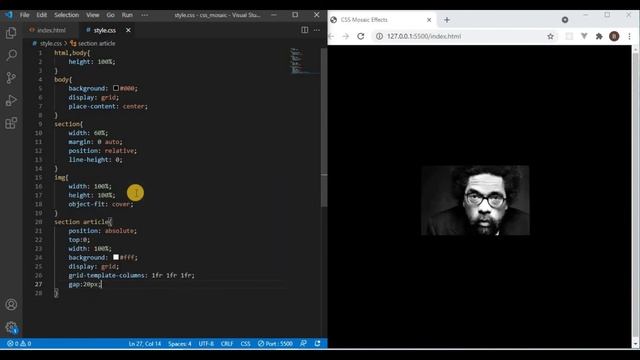Viewport: 640px width, 360px height.
Task: Open the File menu
Action: tap(24, 15)
